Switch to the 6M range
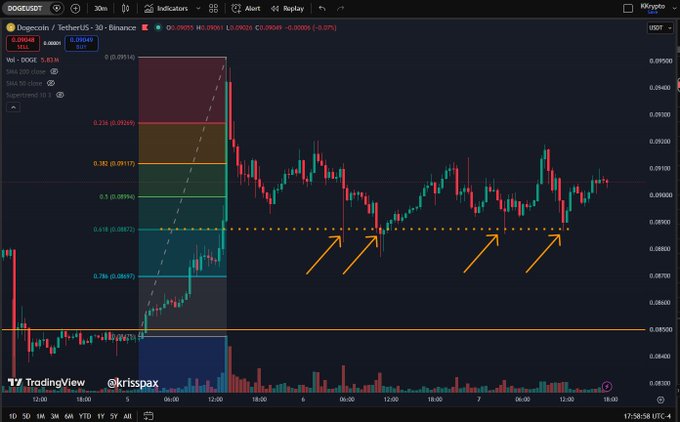The width and height of the screenshot is (680, 422). [69, 416]
